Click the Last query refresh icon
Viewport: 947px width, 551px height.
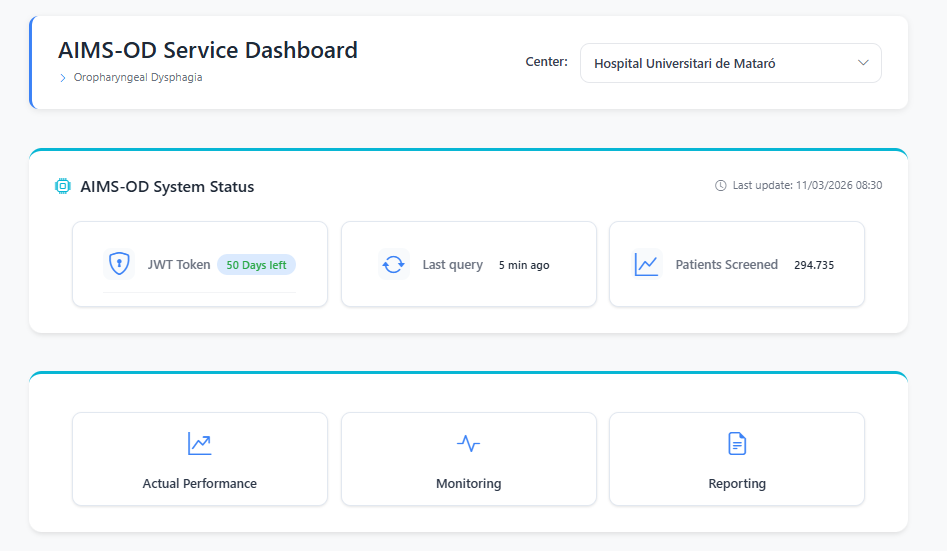pos(393,265)
